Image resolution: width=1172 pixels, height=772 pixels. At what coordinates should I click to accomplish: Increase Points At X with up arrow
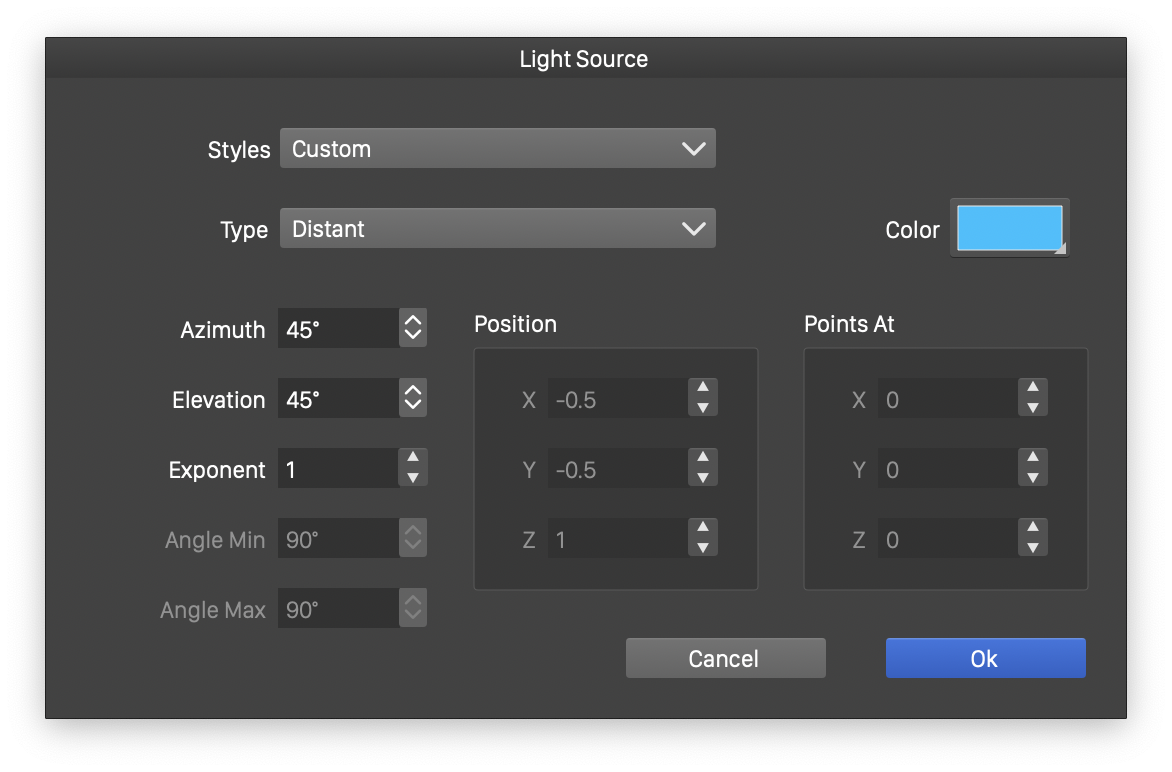(x=1033, y=389)
